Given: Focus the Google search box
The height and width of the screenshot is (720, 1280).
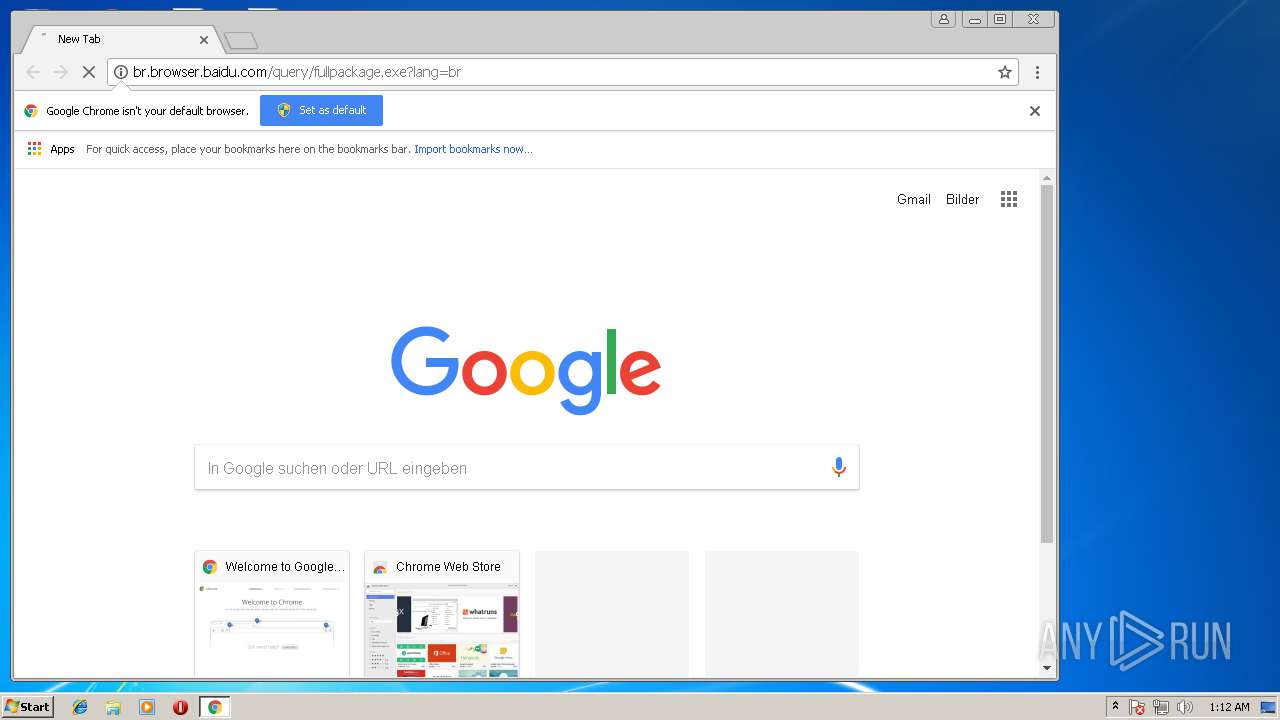Looking at the screenshot, I should (527, 468).
